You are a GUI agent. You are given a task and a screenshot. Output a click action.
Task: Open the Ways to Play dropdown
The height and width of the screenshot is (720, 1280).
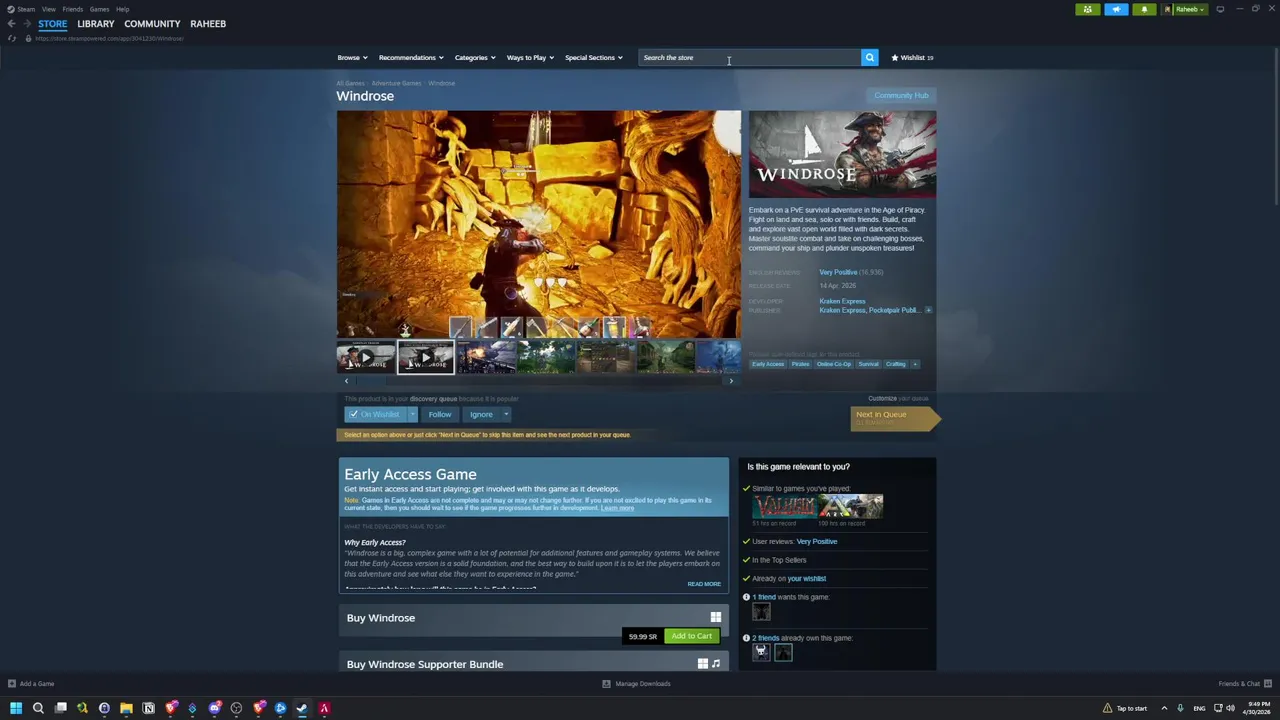[530, 57]
